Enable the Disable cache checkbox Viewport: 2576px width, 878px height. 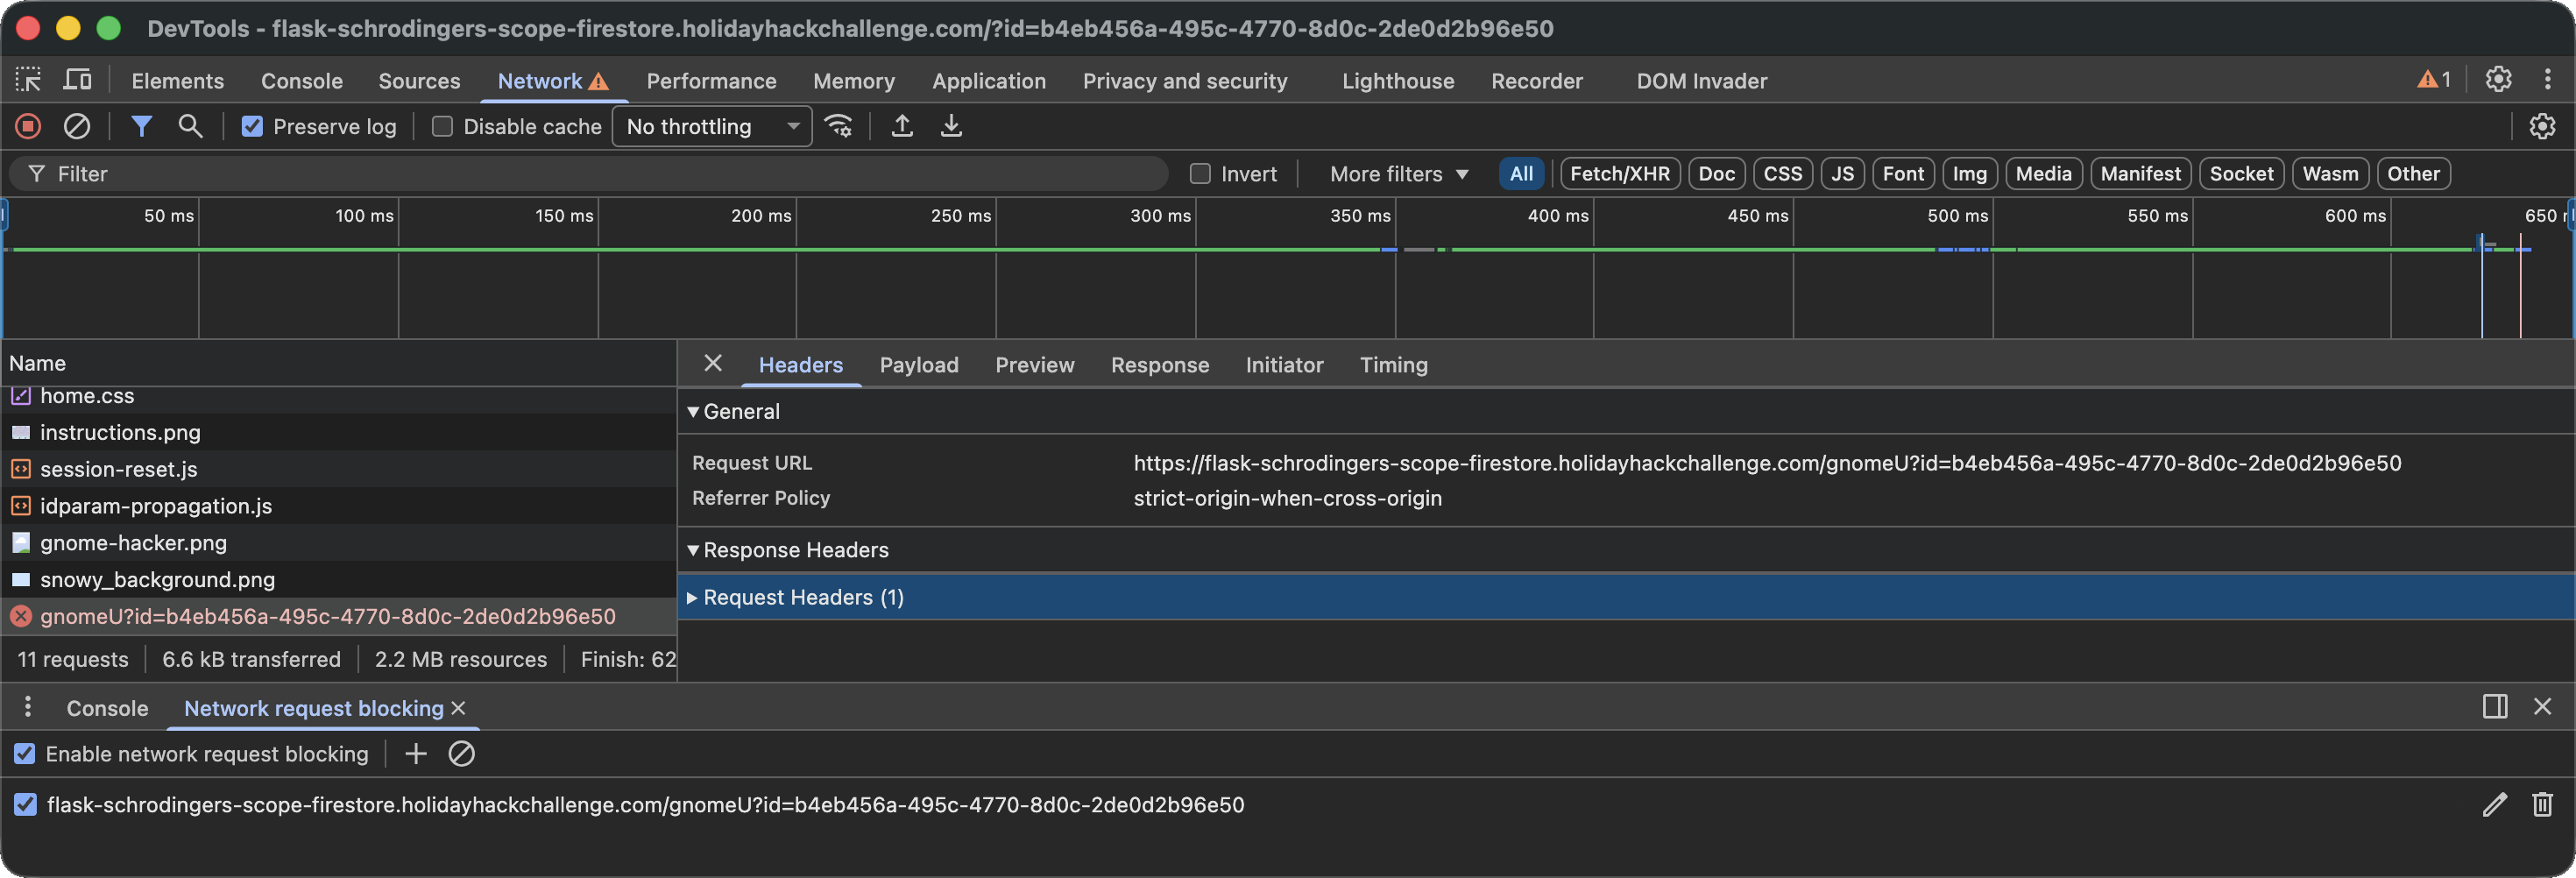coord(442,127)
